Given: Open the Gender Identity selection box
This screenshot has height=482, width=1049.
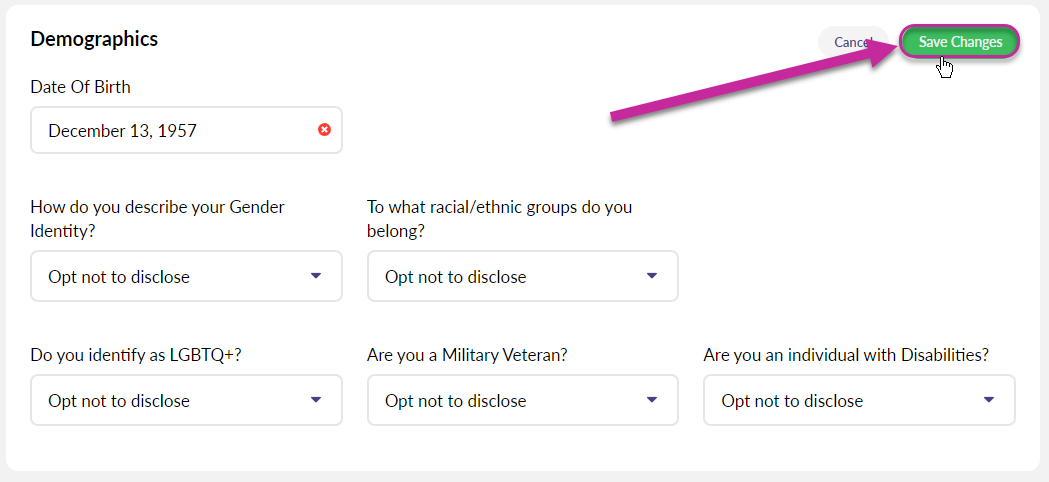Looking at the screenshot, I should [187, 276].
